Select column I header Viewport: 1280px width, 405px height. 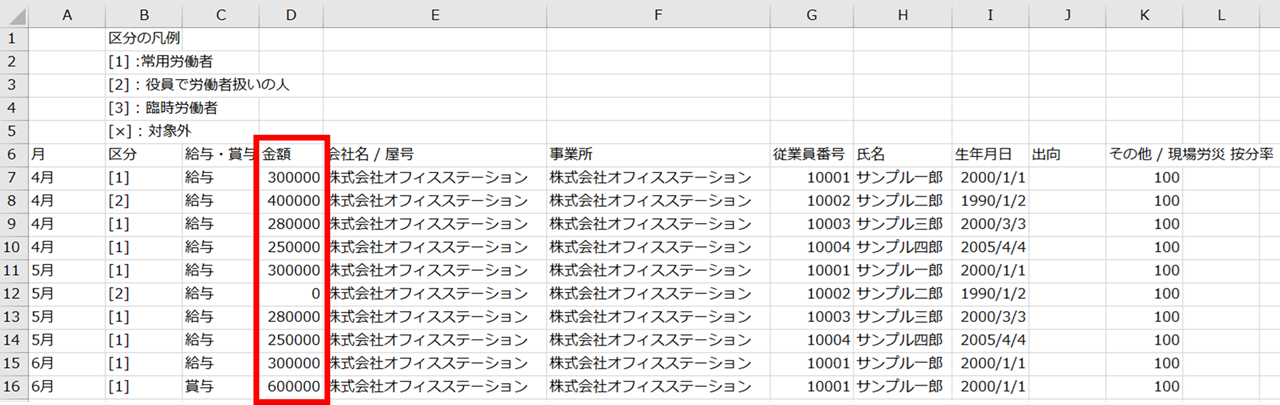point(990,14)
